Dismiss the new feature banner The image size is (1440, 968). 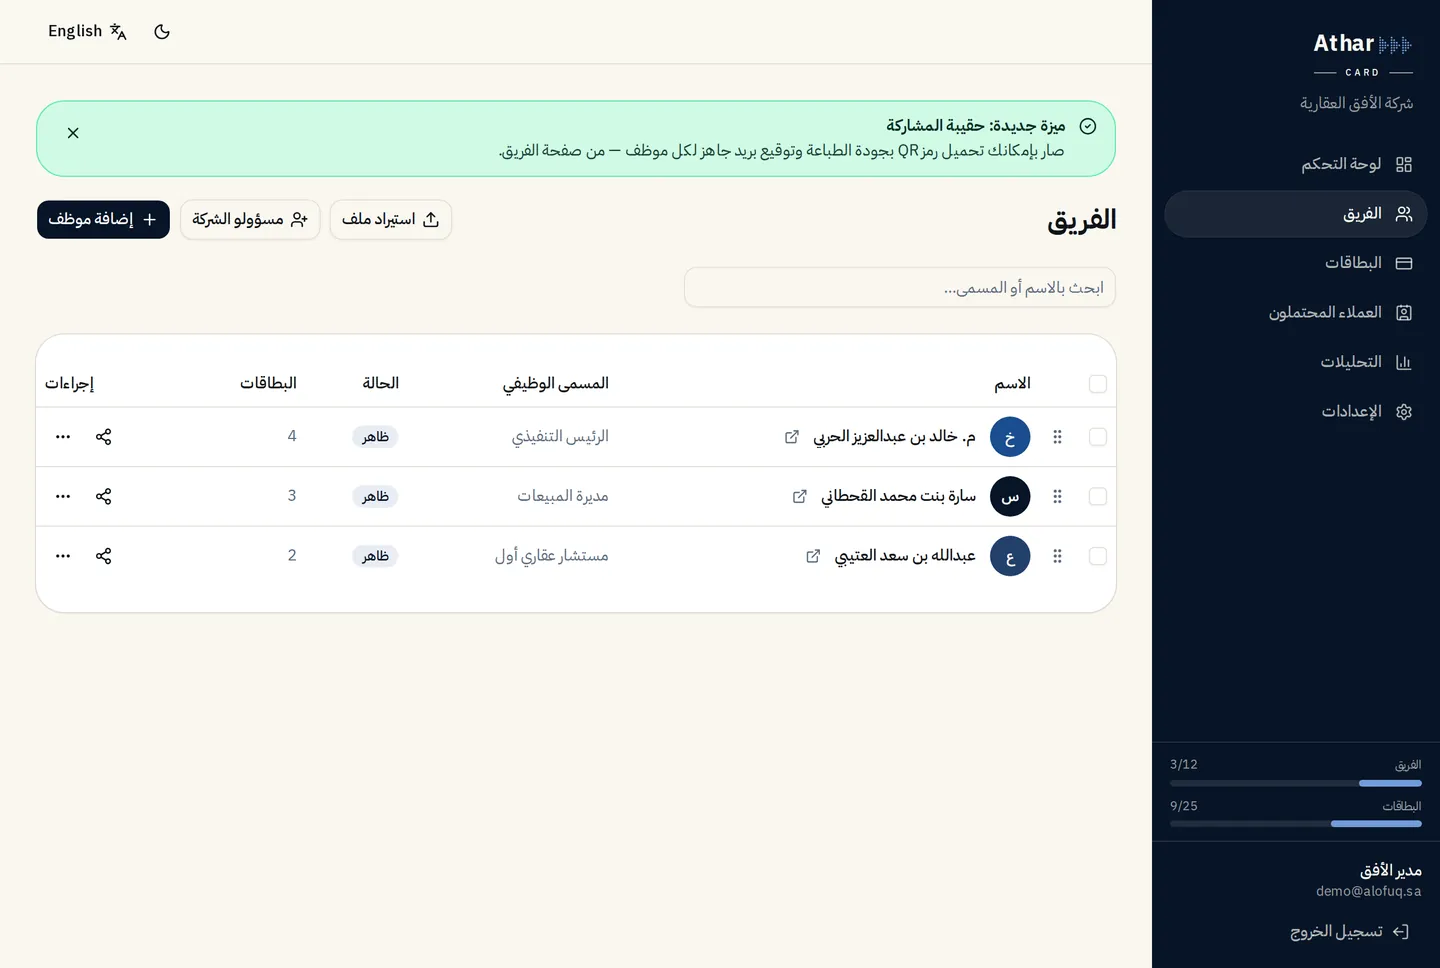tap(73, 133)
